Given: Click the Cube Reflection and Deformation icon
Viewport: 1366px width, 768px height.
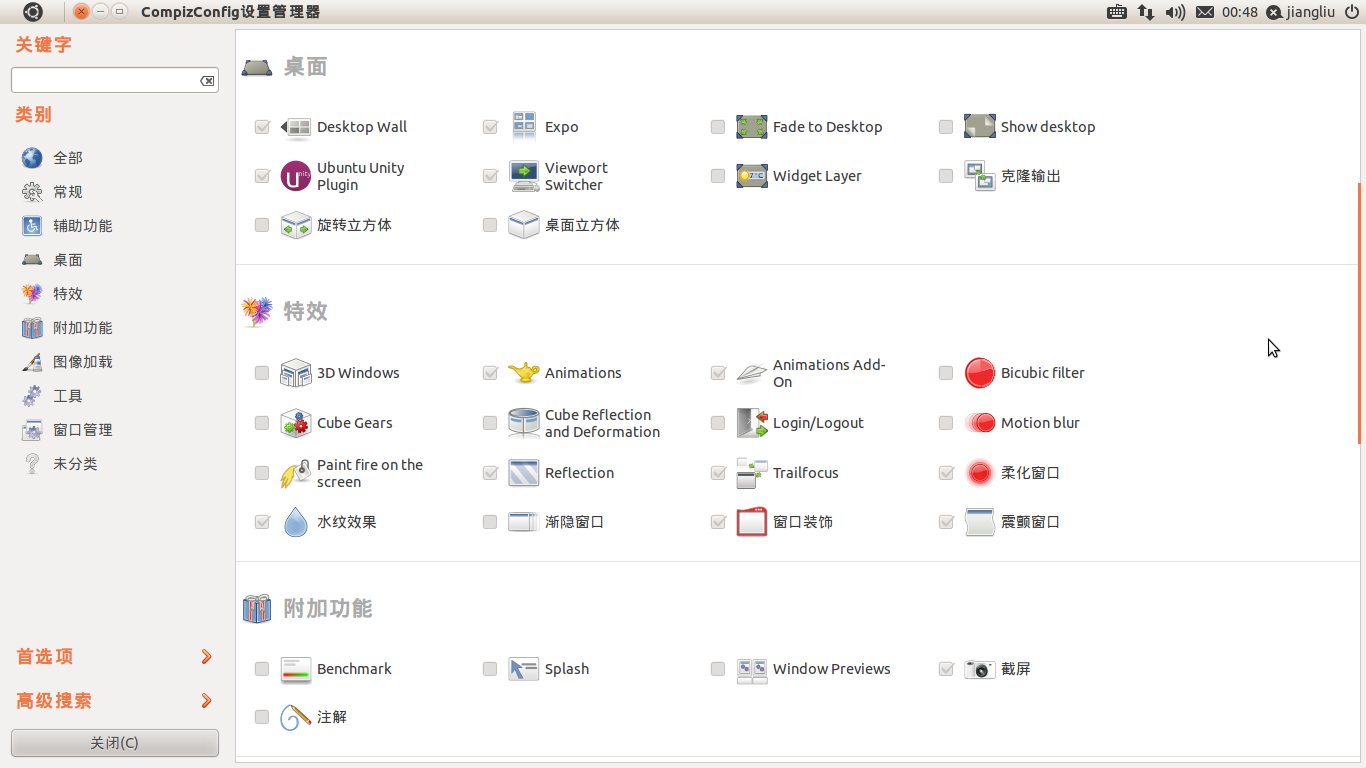Looking at the screenshot, I should tap(524, 423).
